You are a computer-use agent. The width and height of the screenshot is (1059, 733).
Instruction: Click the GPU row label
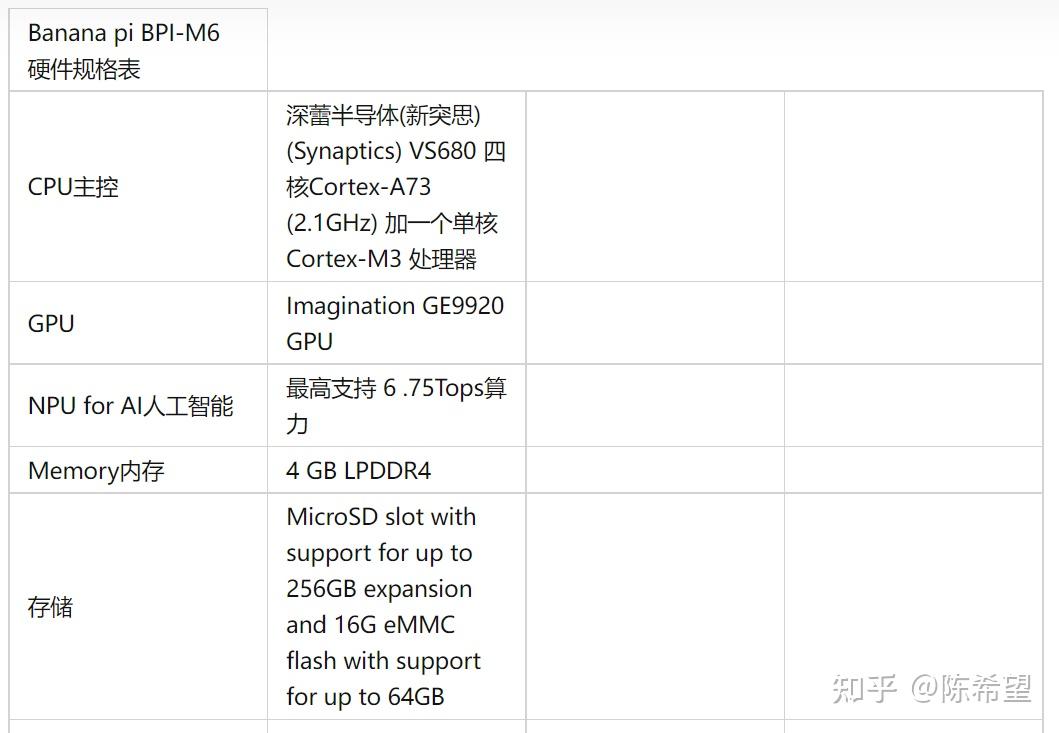(51, 323)
